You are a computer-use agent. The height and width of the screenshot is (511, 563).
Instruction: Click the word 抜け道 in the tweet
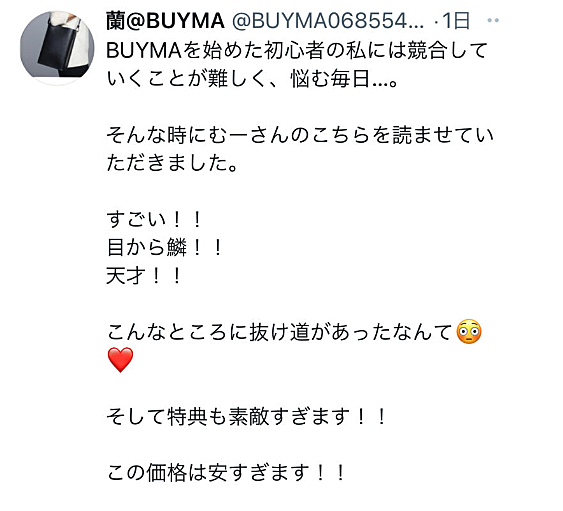[x=280, y=331]
